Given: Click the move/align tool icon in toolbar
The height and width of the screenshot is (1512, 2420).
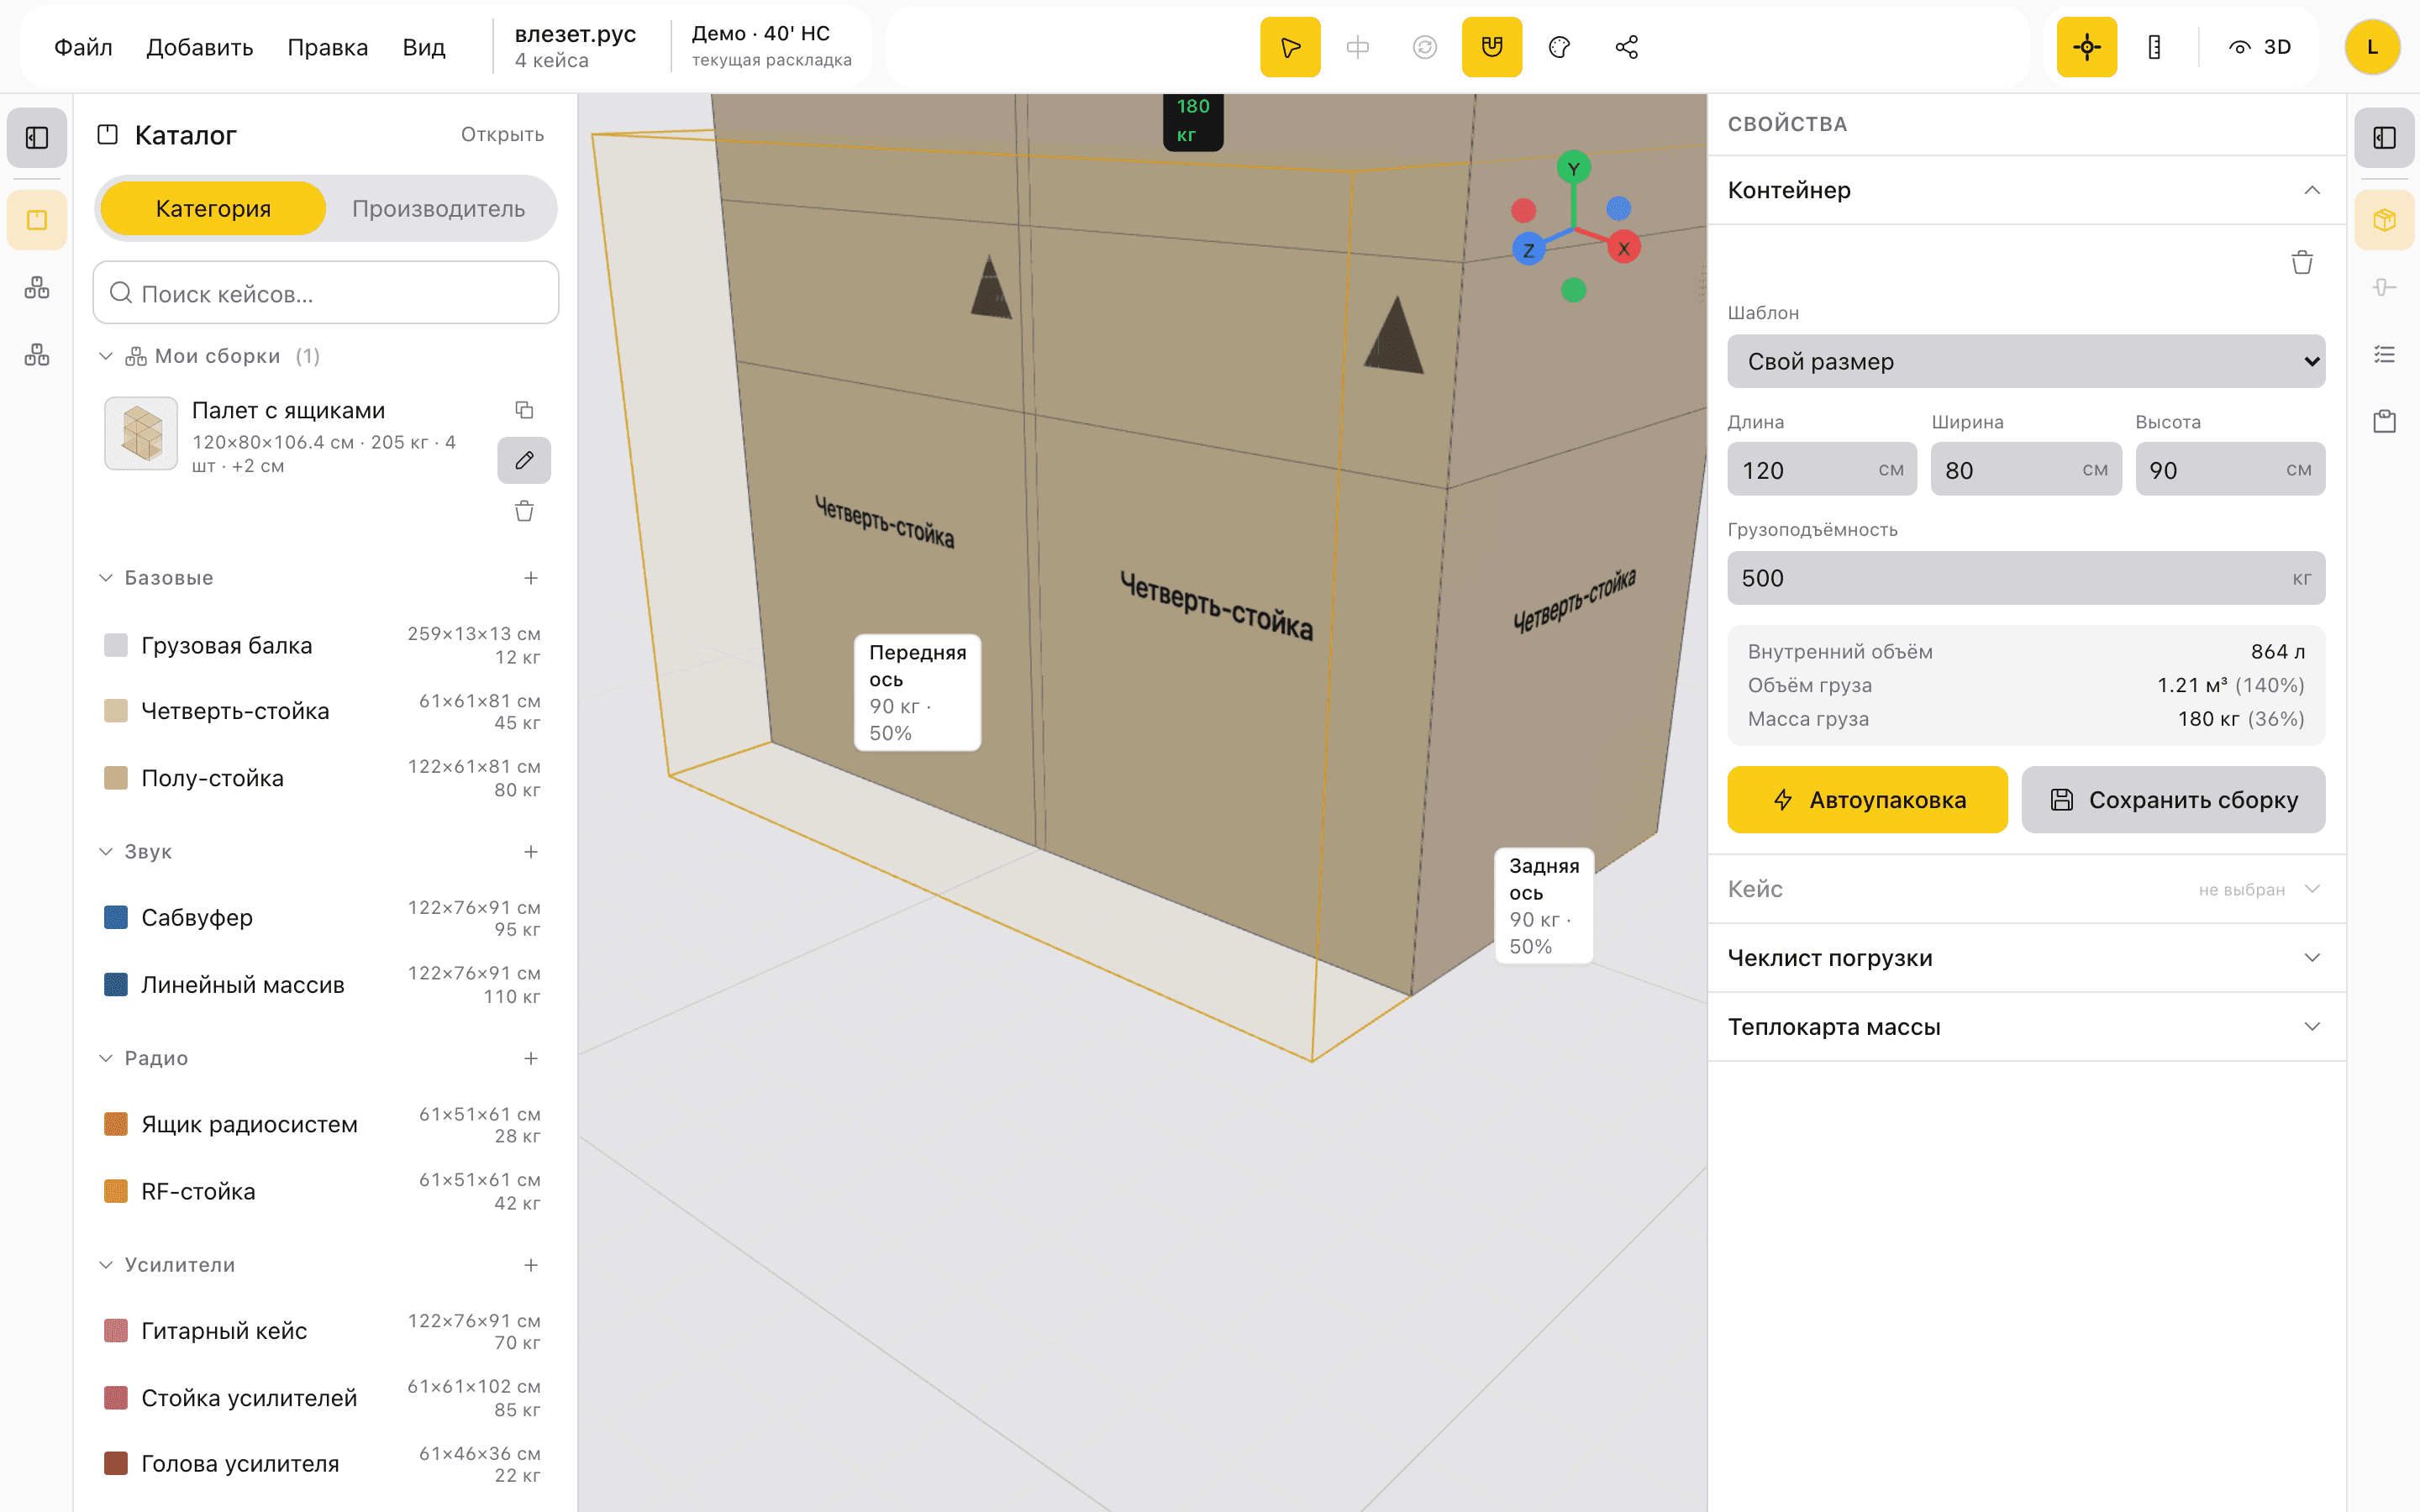Looking at the screenshot, I should (x=1357, y=47).
